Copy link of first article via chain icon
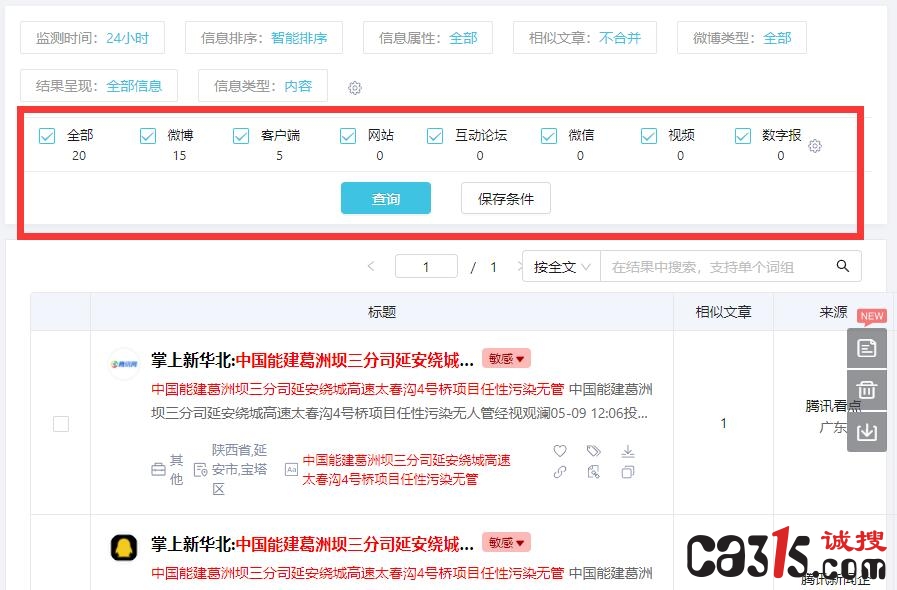 click(x=560, y=472)
